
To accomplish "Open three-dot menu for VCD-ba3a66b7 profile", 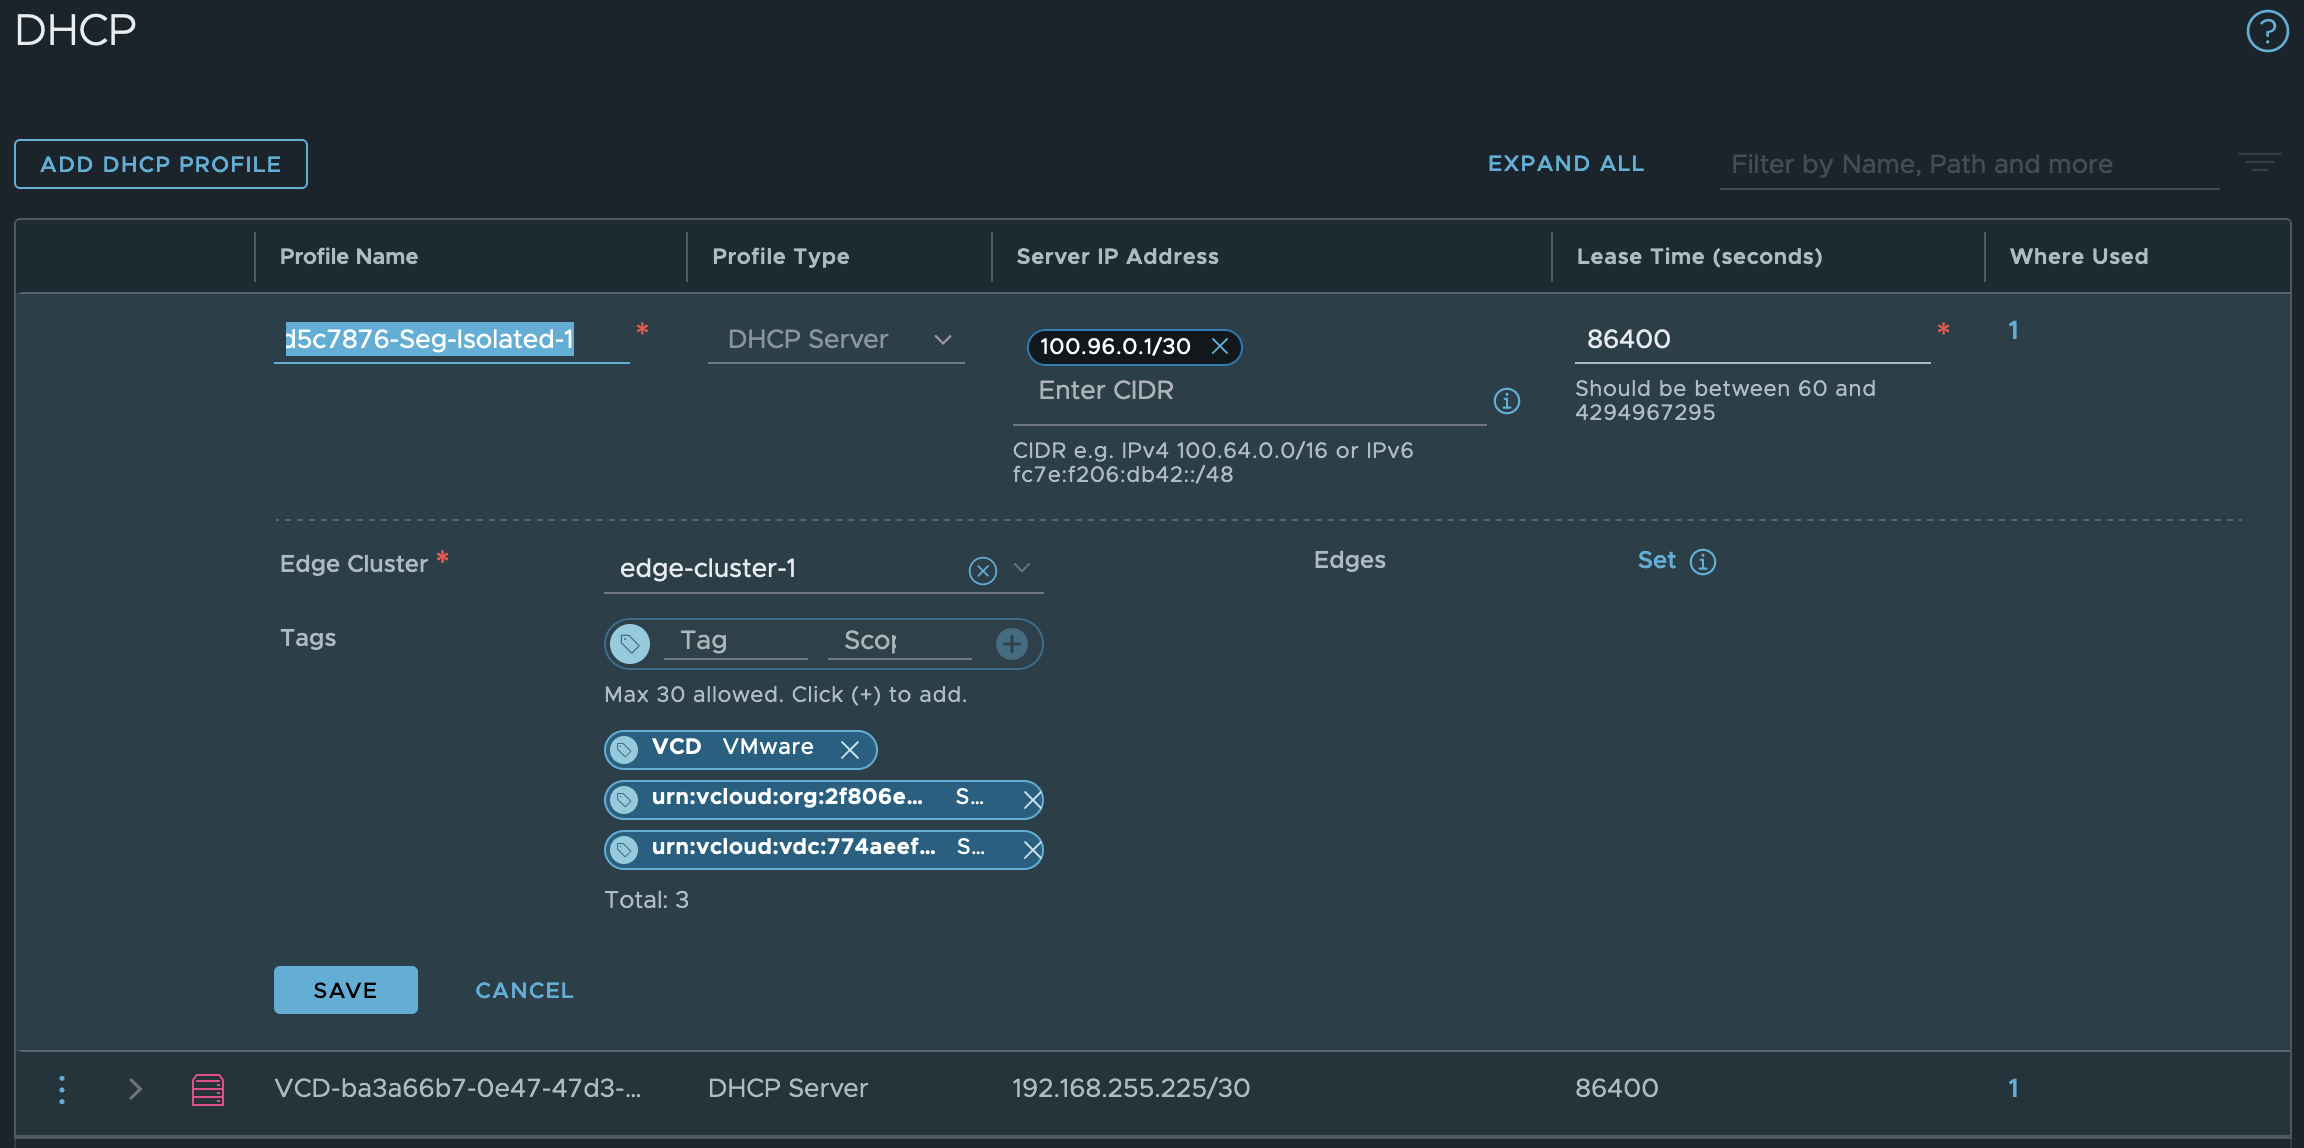I will 62,1089.
